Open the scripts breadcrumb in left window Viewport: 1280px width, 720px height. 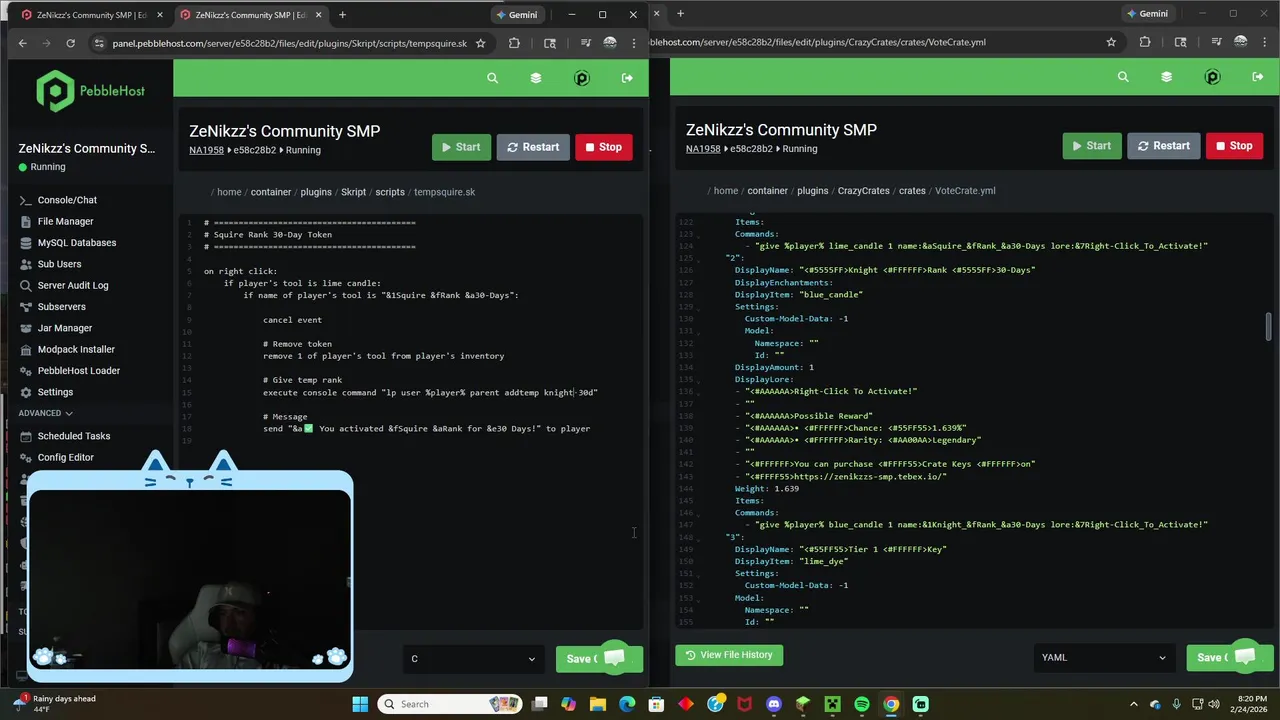coord(390,192)
